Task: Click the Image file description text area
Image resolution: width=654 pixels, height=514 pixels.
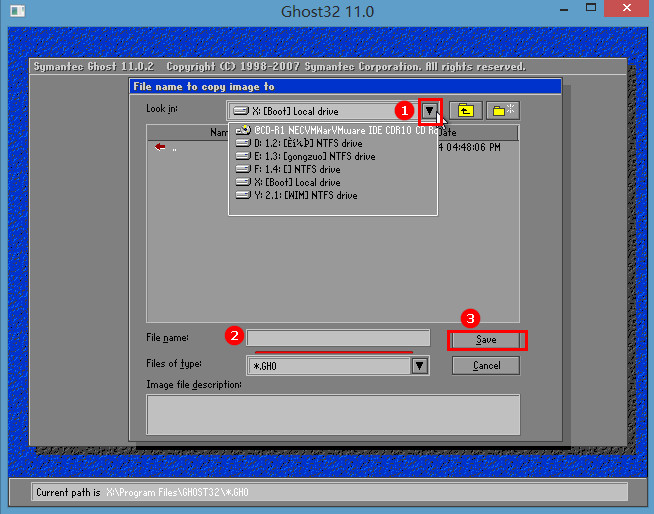Action: (x=333, y=415)
